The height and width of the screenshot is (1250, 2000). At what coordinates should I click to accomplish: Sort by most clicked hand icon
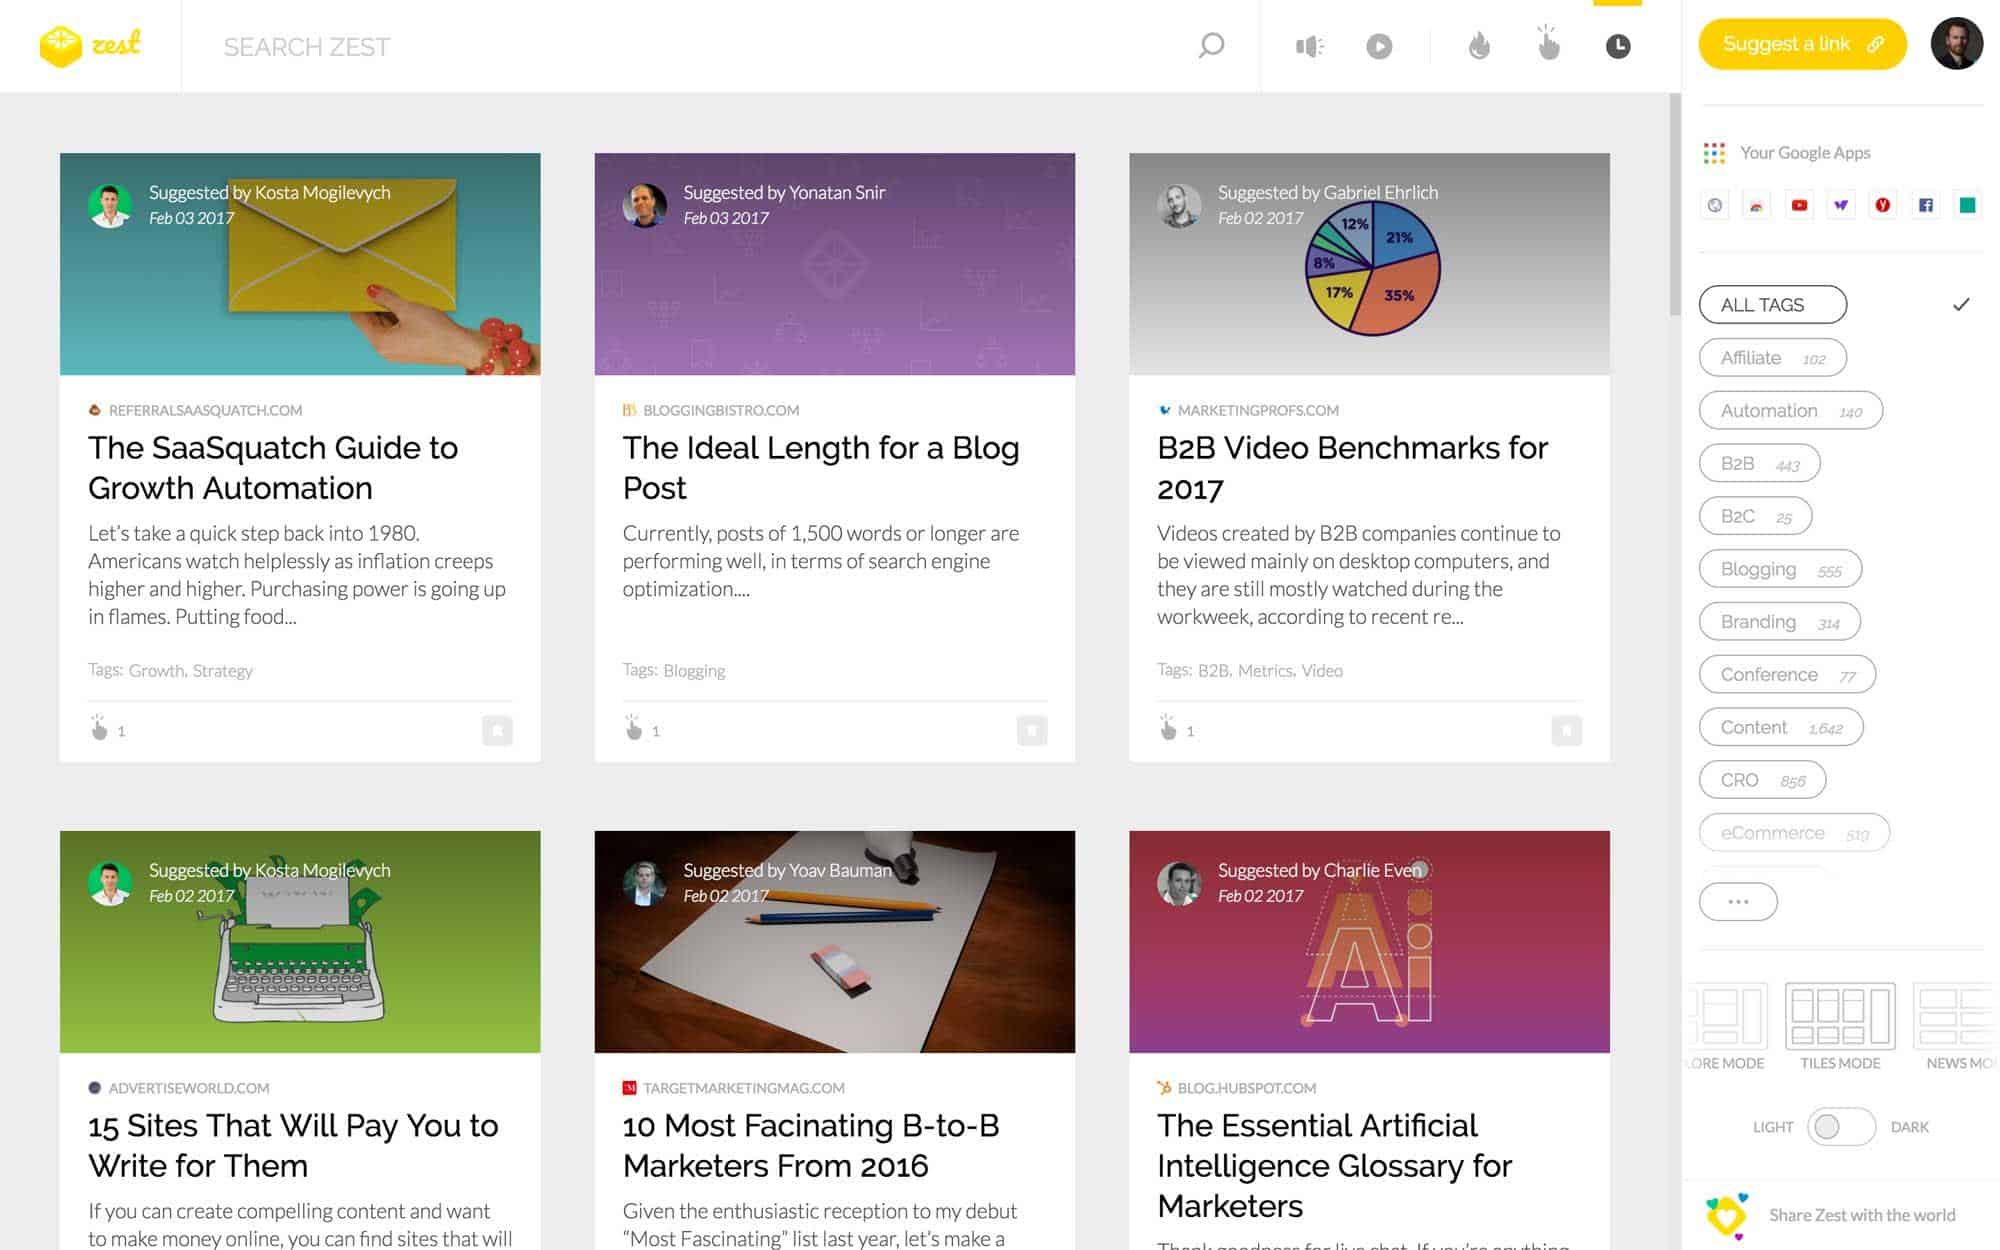click(1548, 44)
